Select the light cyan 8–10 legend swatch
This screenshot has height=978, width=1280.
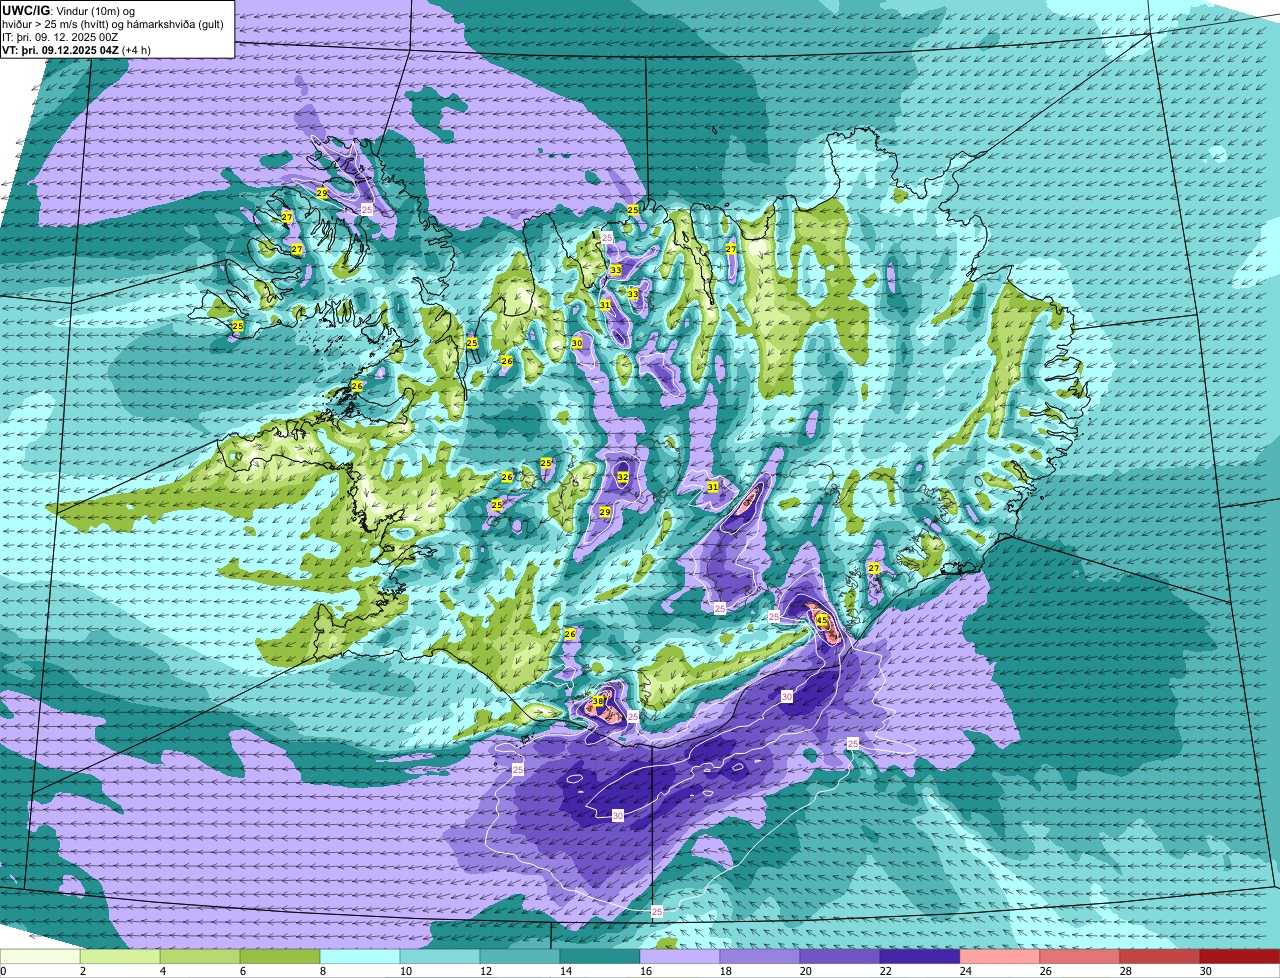click(x=360, y=956)
